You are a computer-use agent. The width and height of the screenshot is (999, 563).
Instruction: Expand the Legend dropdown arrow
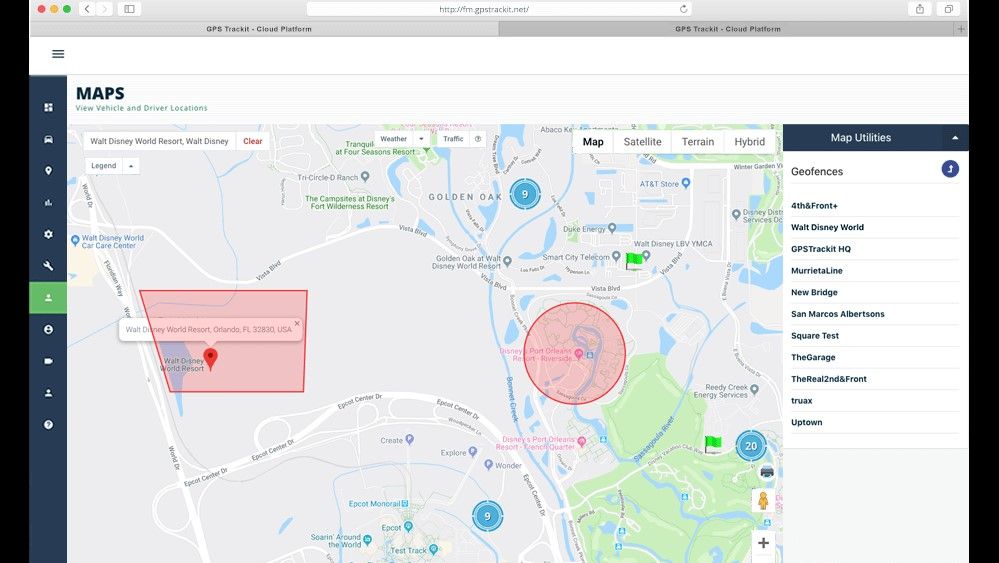tap(131, 166)
